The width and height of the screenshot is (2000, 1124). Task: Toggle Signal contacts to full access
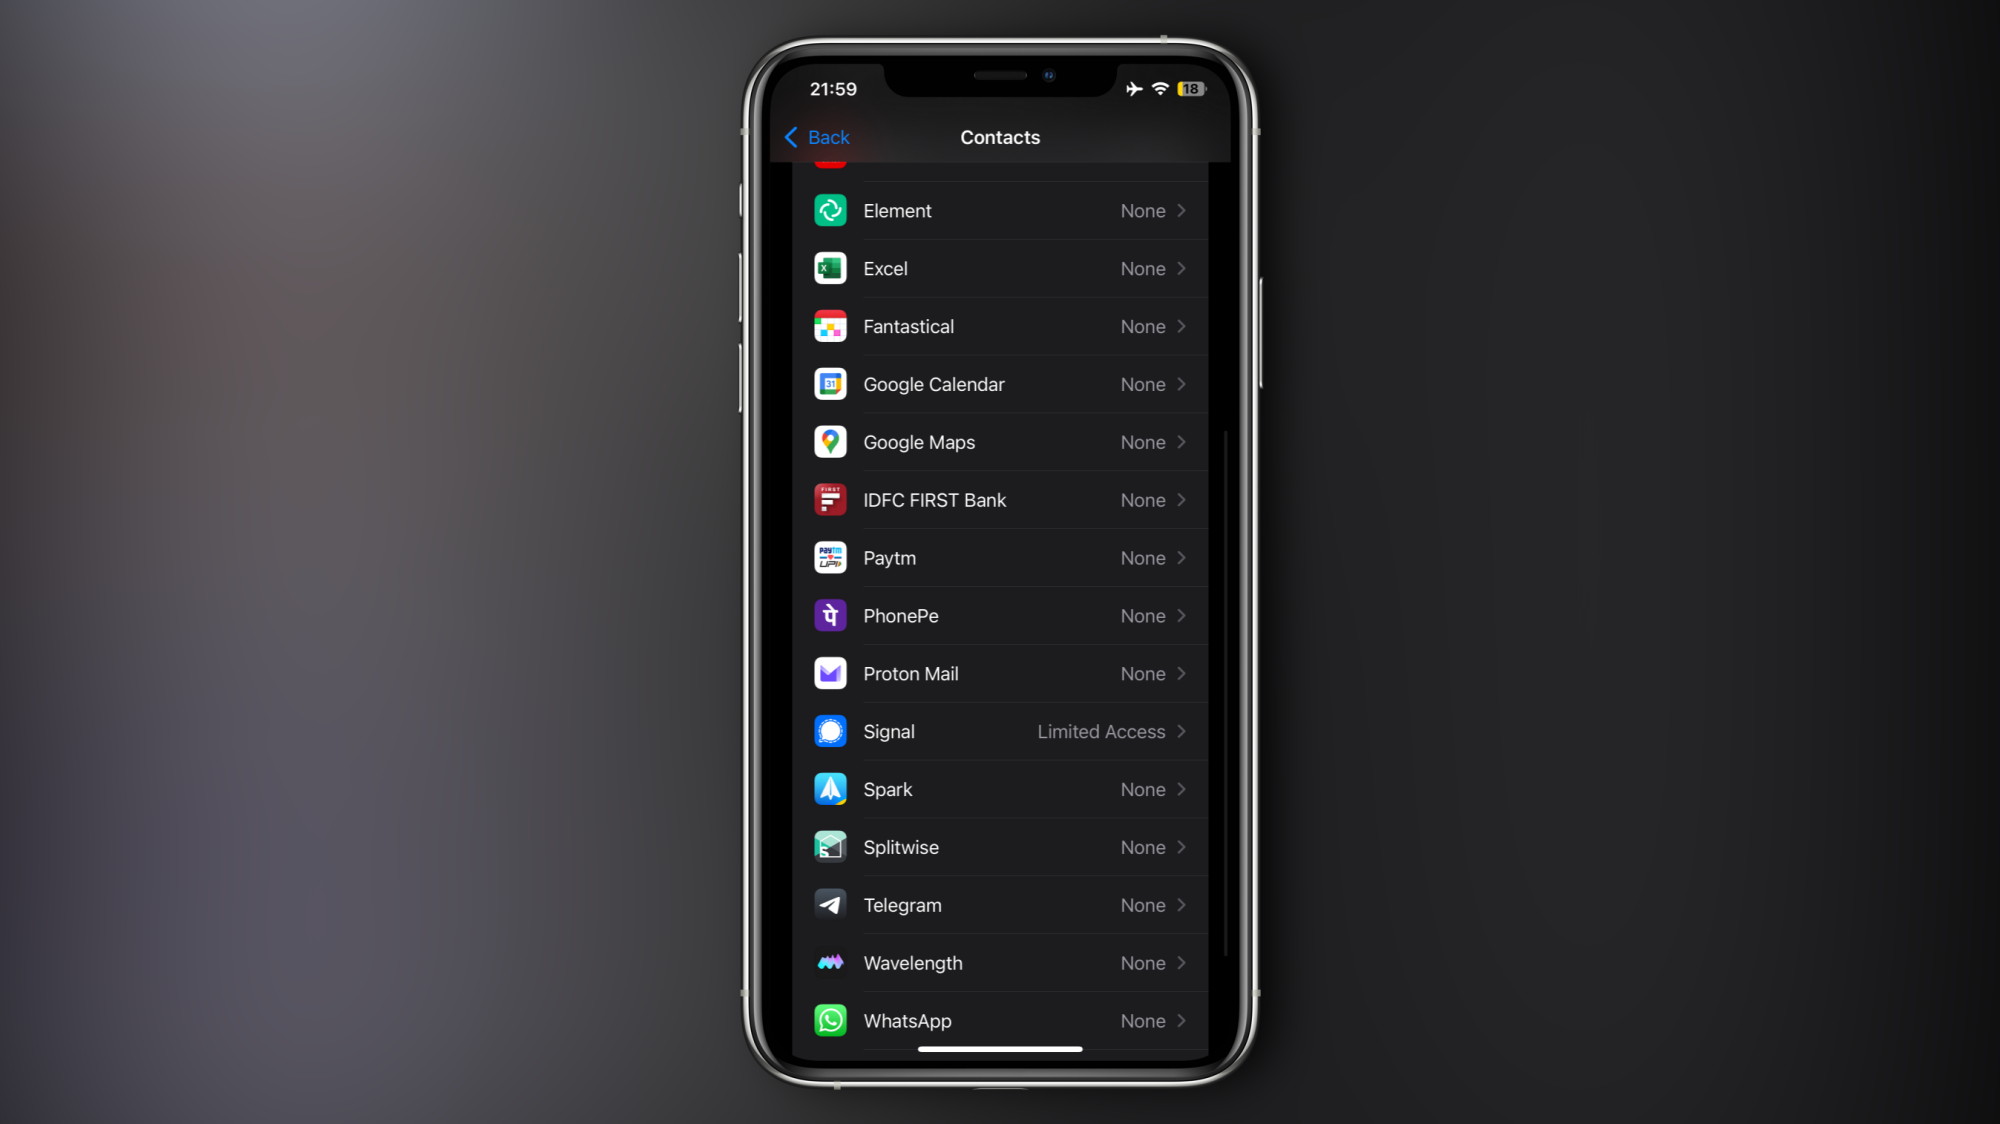pos(1000,731)
